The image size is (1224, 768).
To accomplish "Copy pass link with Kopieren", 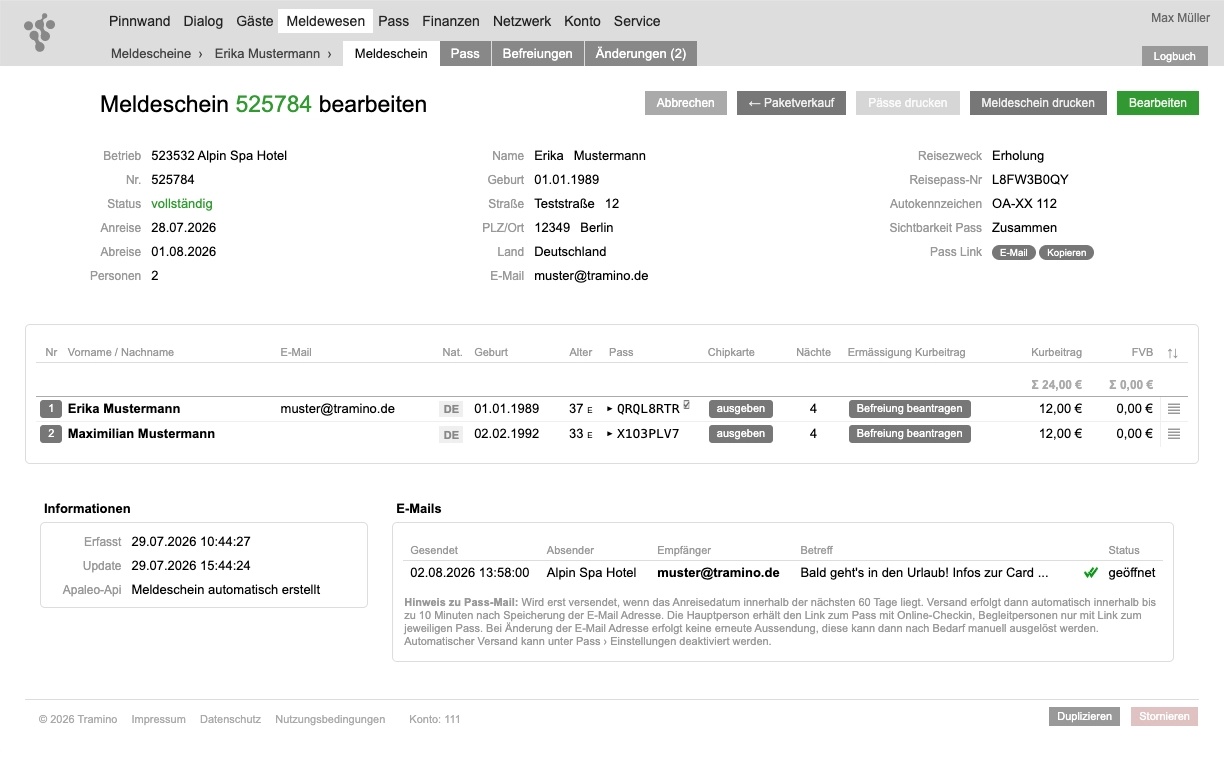I will (1066, 253).
